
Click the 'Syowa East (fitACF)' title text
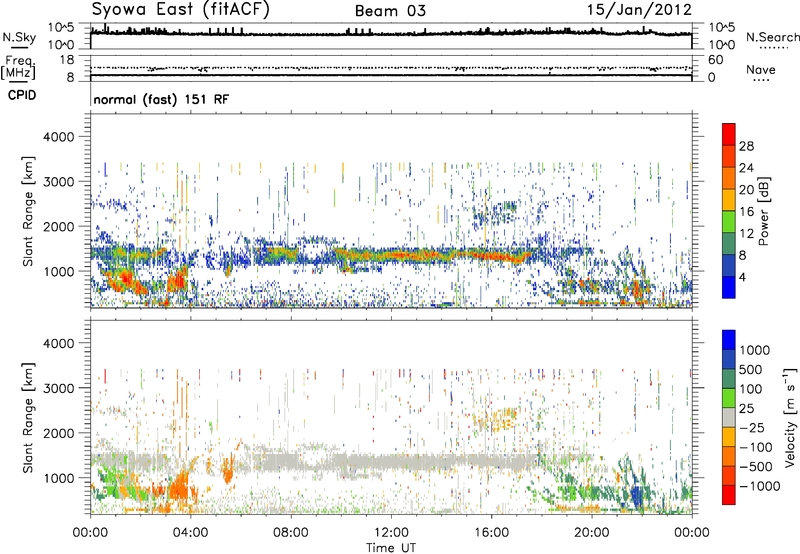point(180,10)
